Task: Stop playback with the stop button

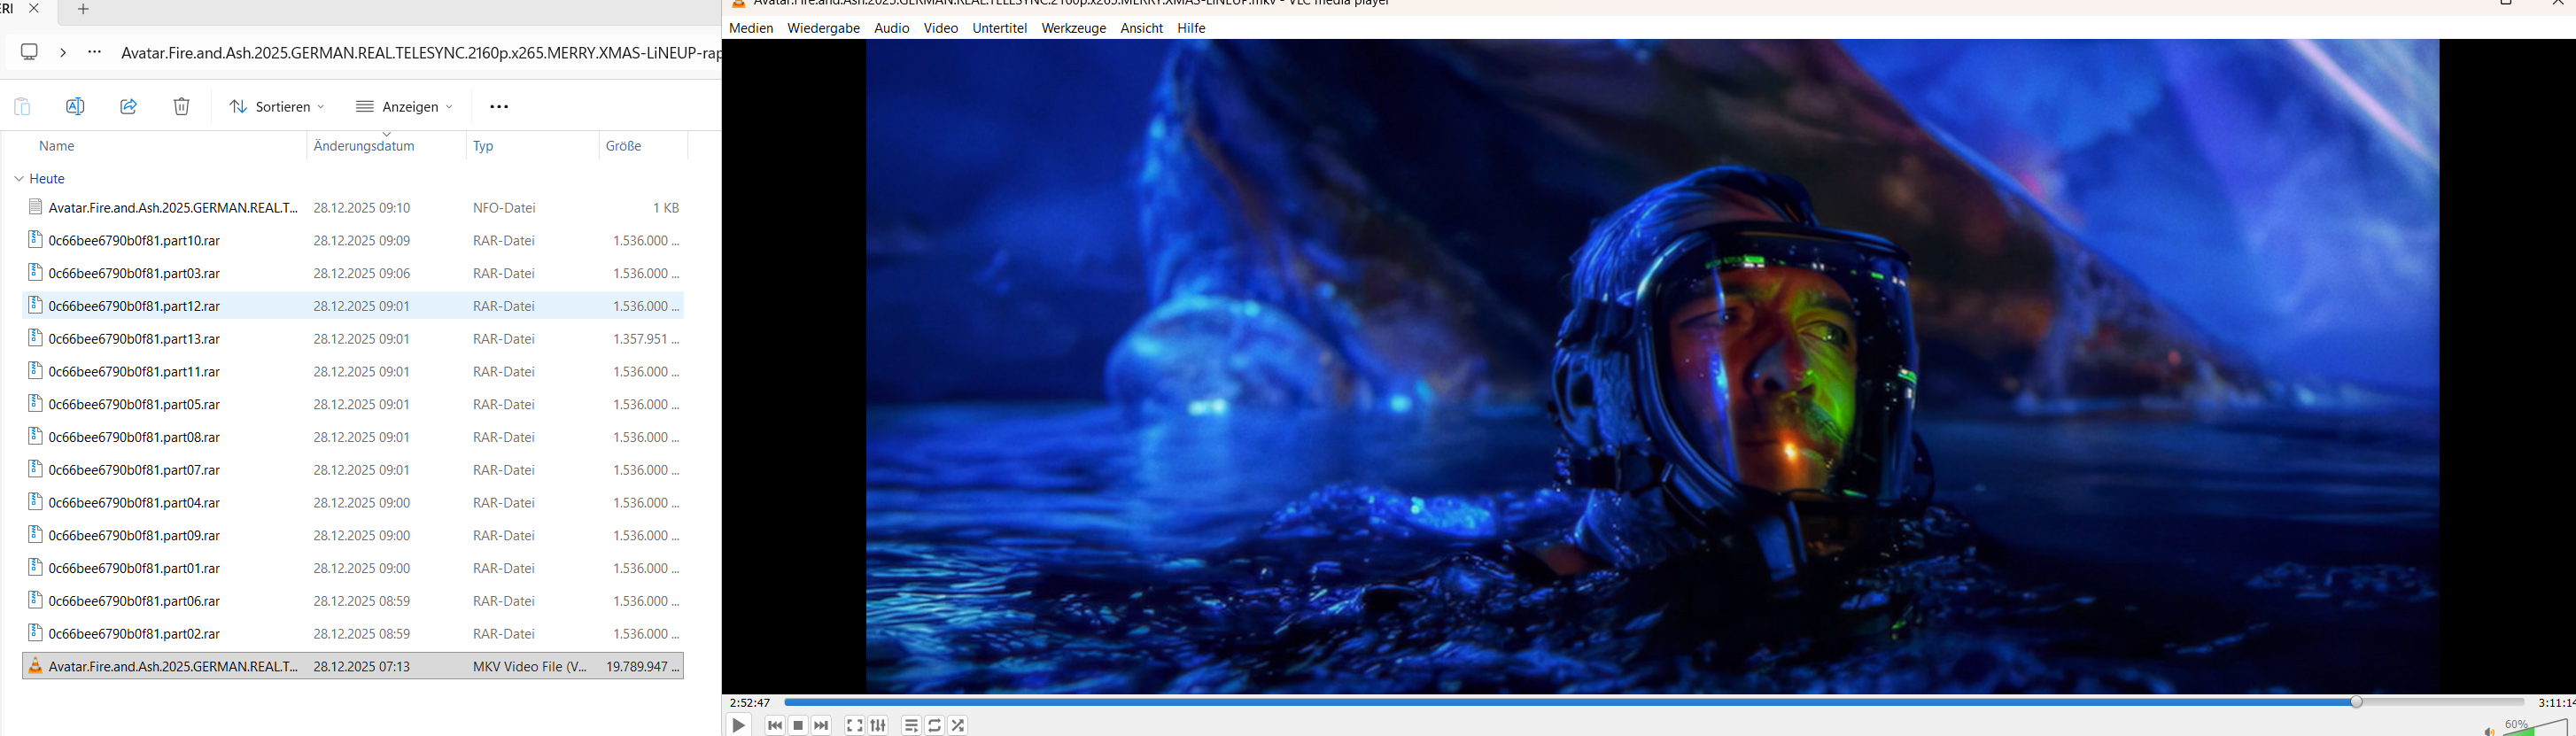Action: [798, 726]
